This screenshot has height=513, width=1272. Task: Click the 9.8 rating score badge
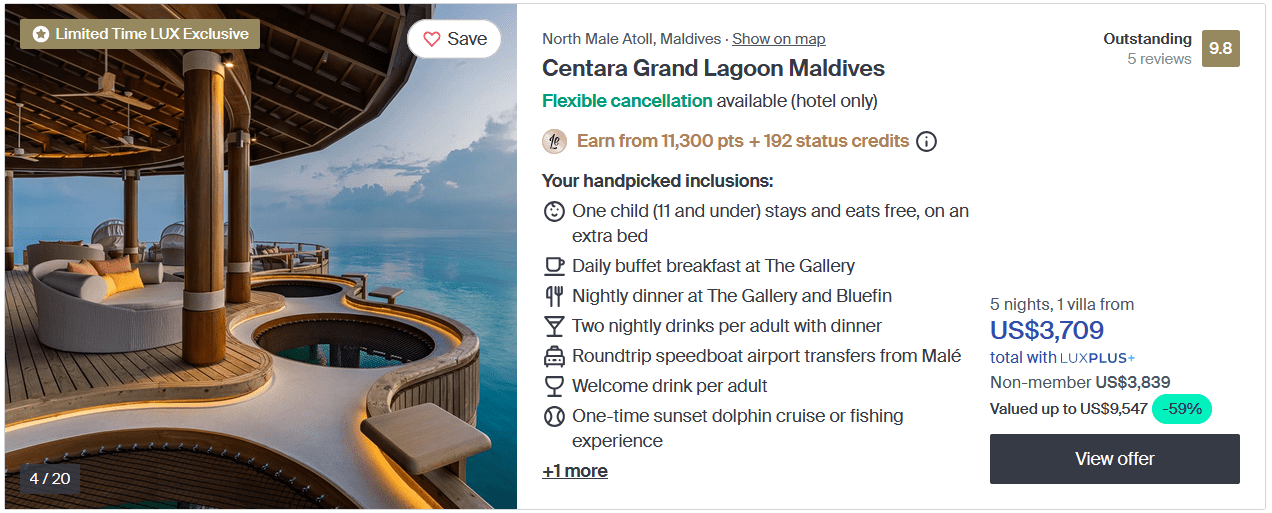point(1221,48)
